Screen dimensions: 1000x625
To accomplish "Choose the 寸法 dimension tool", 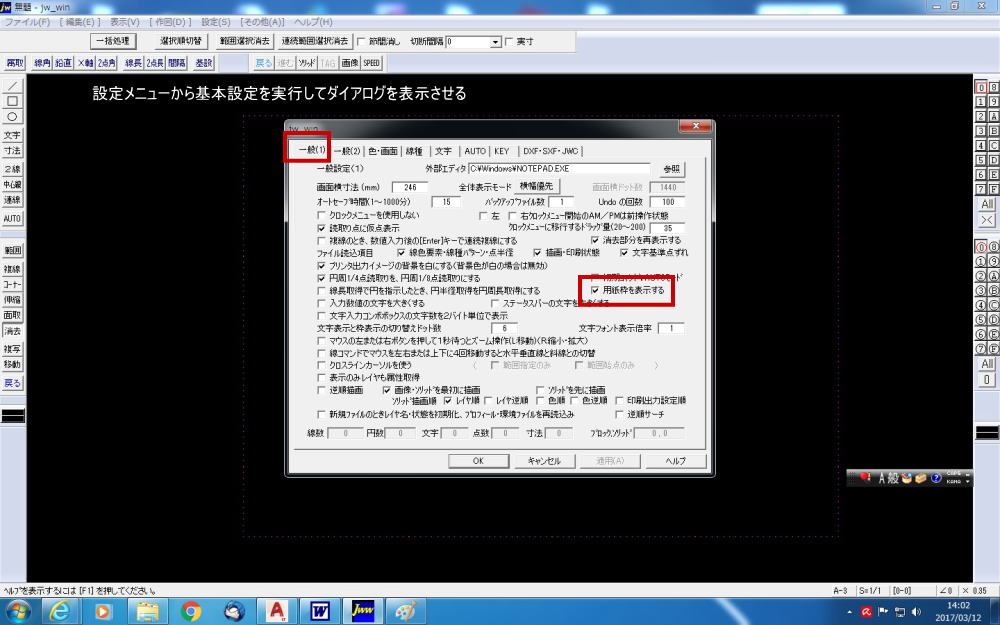I will pos(12,151).
